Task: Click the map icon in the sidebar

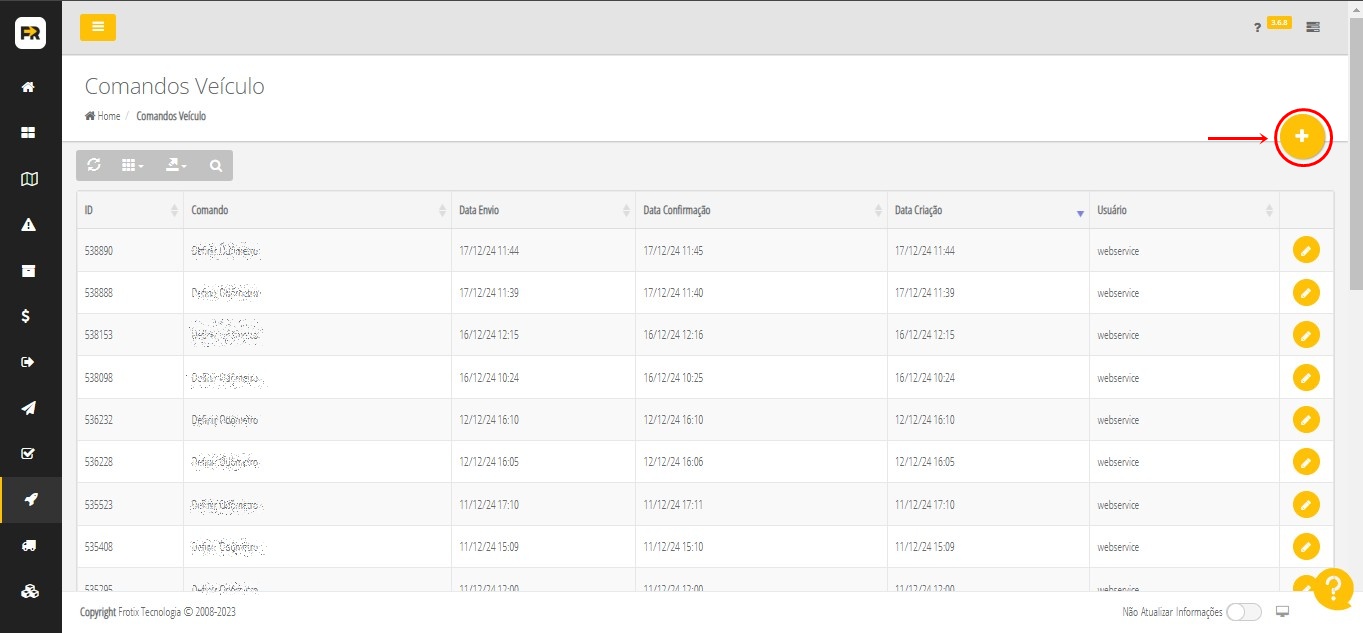Action: pyautogui.click(x=29, y=179)
